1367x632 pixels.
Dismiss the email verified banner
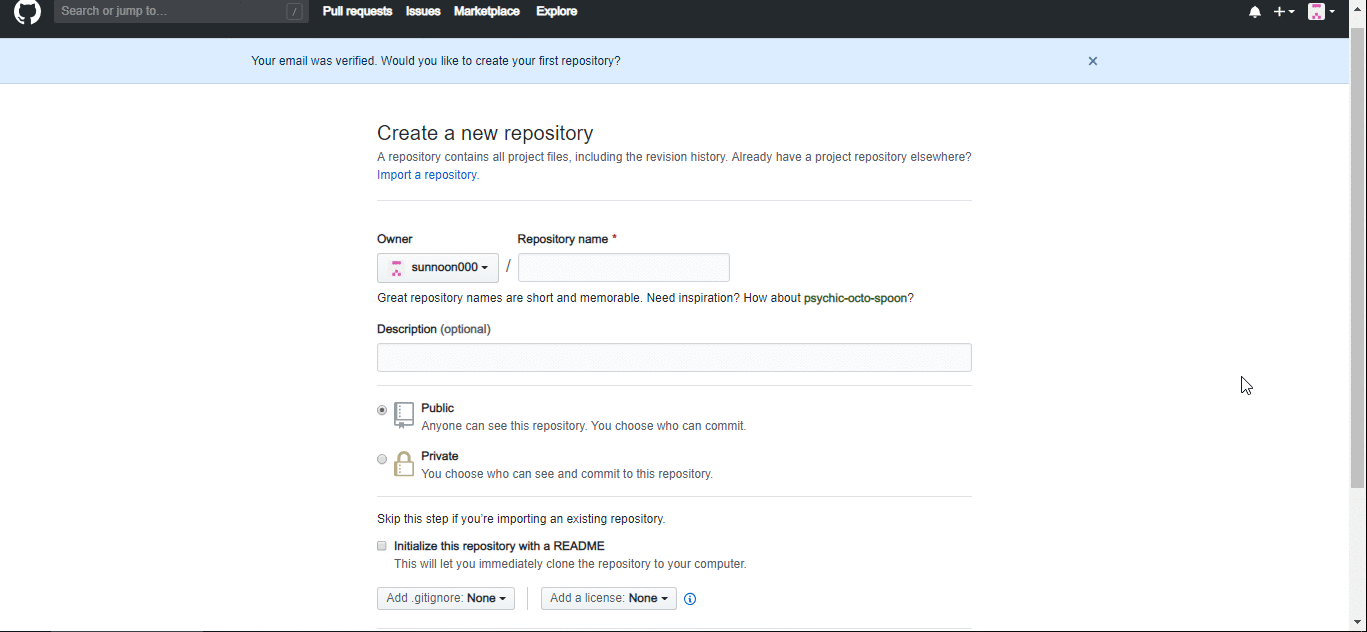1093,61
